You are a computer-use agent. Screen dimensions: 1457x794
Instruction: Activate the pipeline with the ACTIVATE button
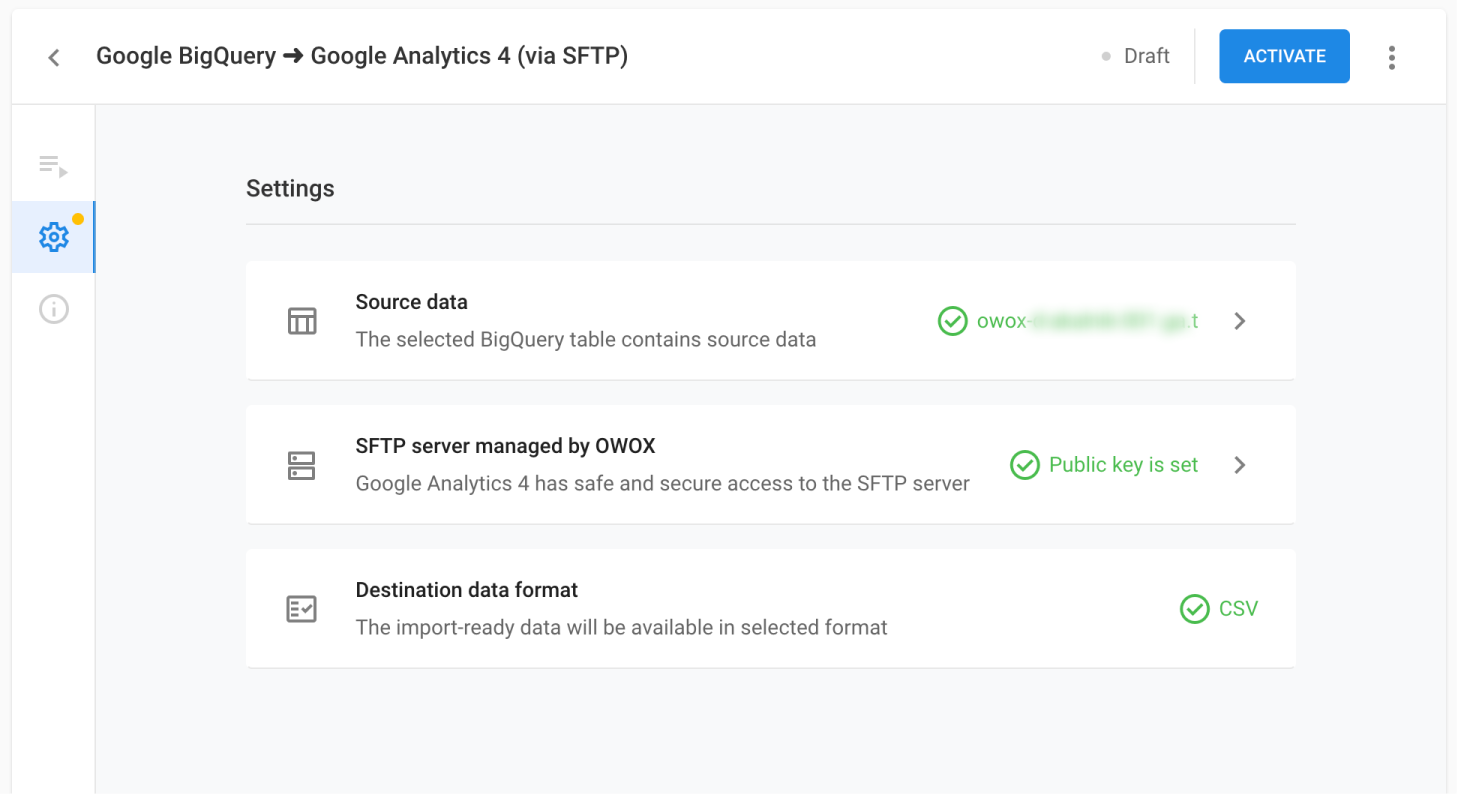click(1284, 56)
